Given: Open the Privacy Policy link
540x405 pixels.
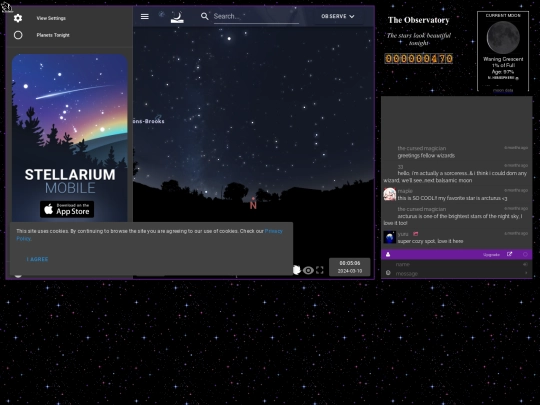Looking at the screenshot, I should point(273,231).
